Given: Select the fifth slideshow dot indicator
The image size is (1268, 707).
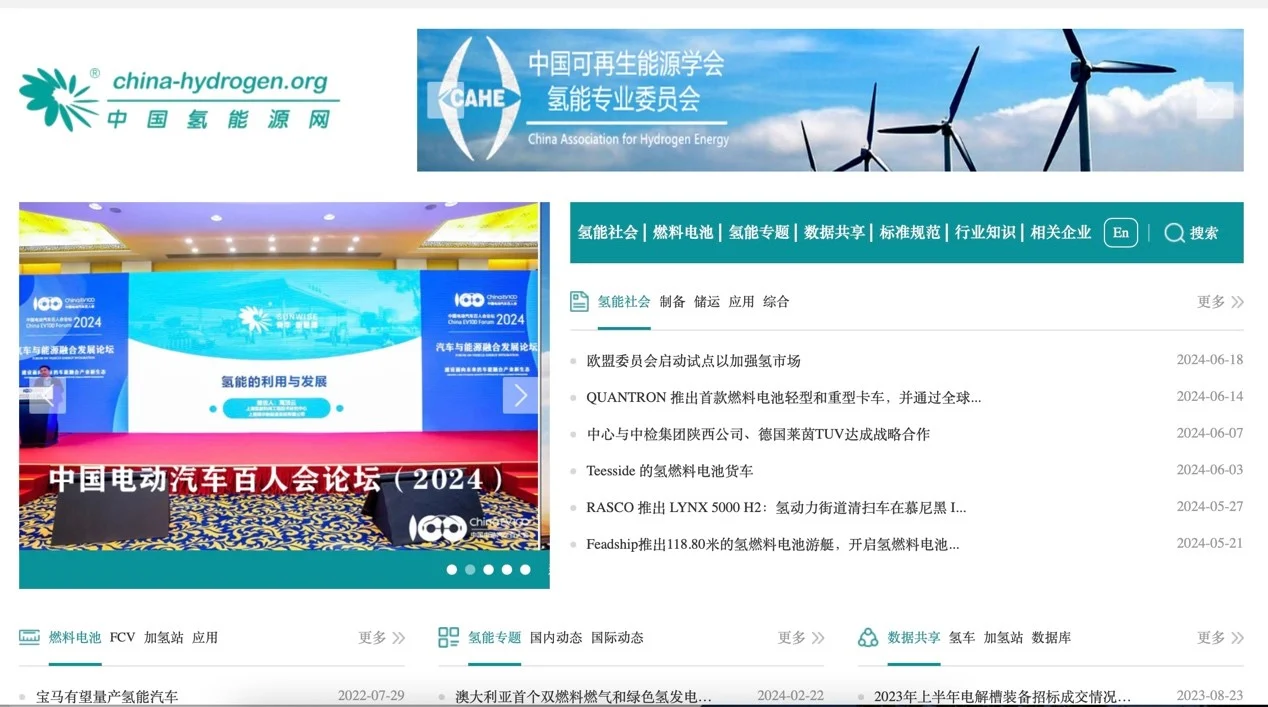Looking at the screenshot, I should coord(525,570).
